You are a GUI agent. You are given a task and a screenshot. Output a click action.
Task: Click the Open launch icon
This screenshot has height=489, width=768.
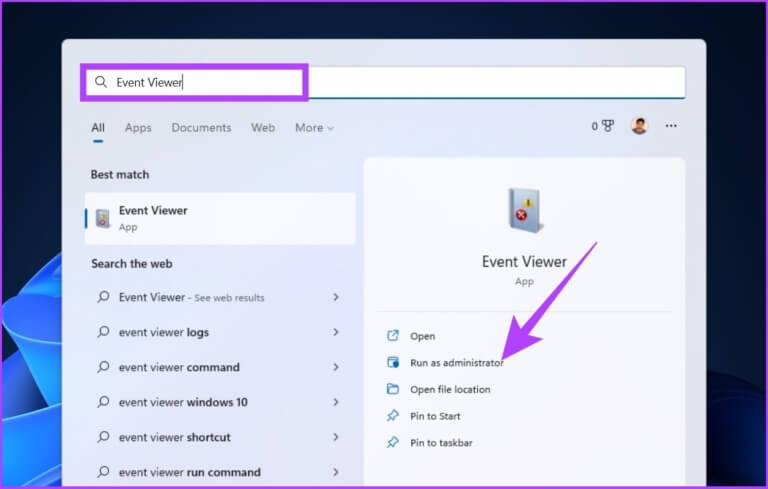(393, 336)
